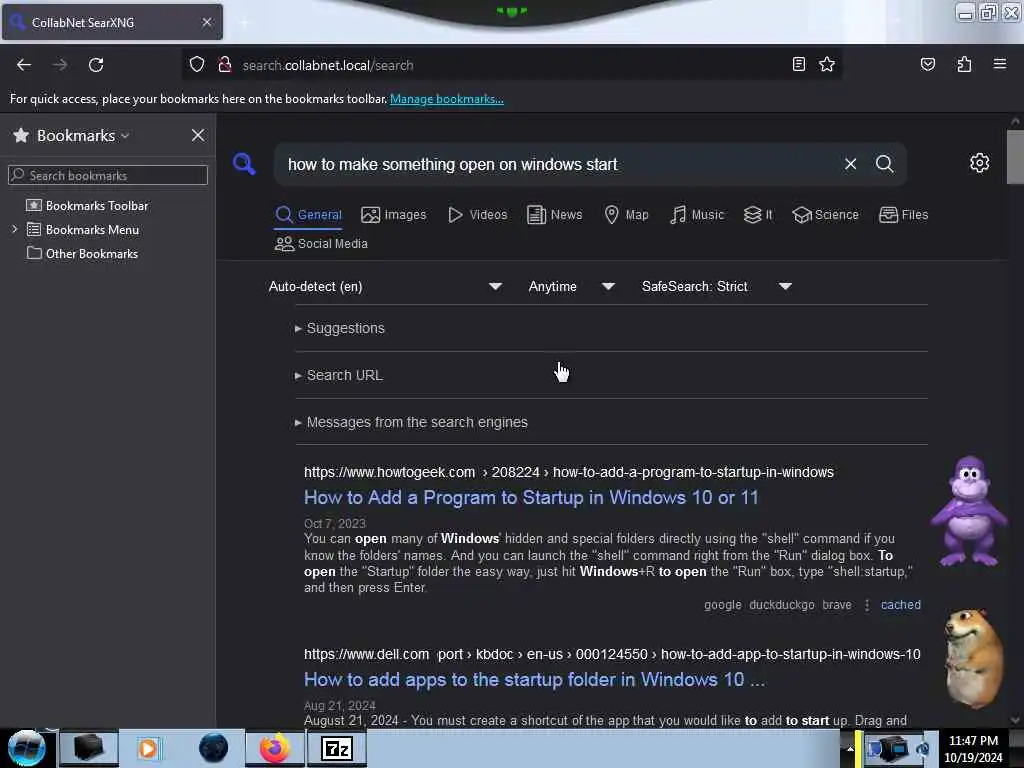
Task: Open the dark globe taskbar icon
Action: pyautogui.click(x=213, y=748)
